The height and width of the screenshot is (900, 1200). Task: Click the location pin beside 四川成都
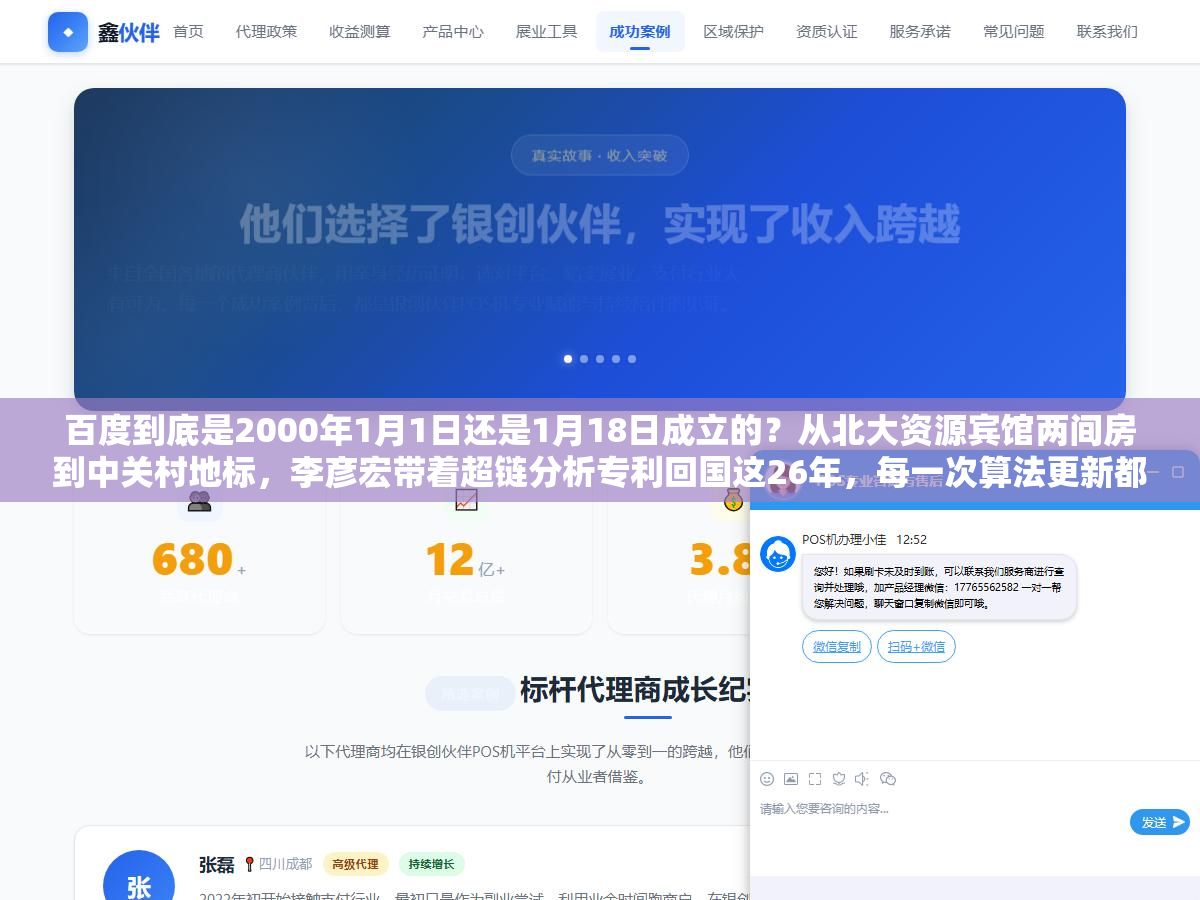point(250,864)
